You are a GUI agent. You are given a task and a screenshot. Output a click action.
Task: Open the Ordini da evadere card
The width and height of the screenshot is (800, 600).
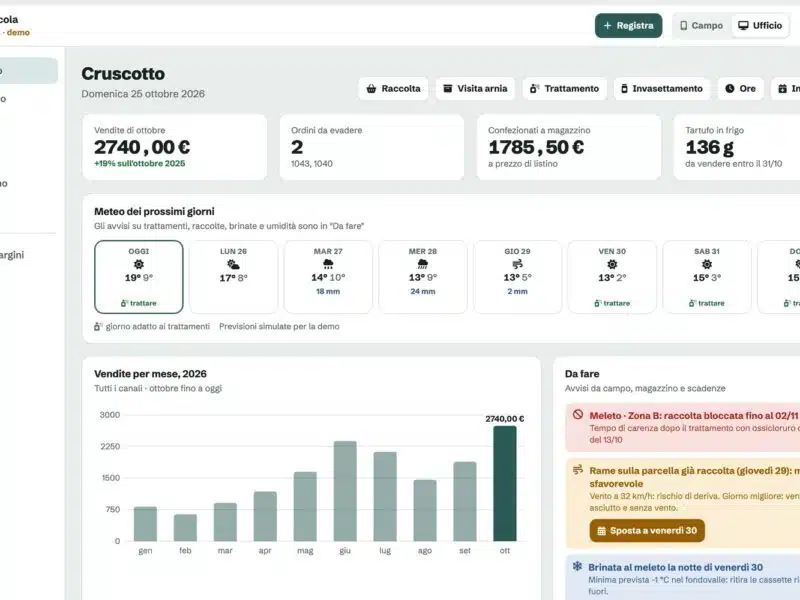coord(371,147)
